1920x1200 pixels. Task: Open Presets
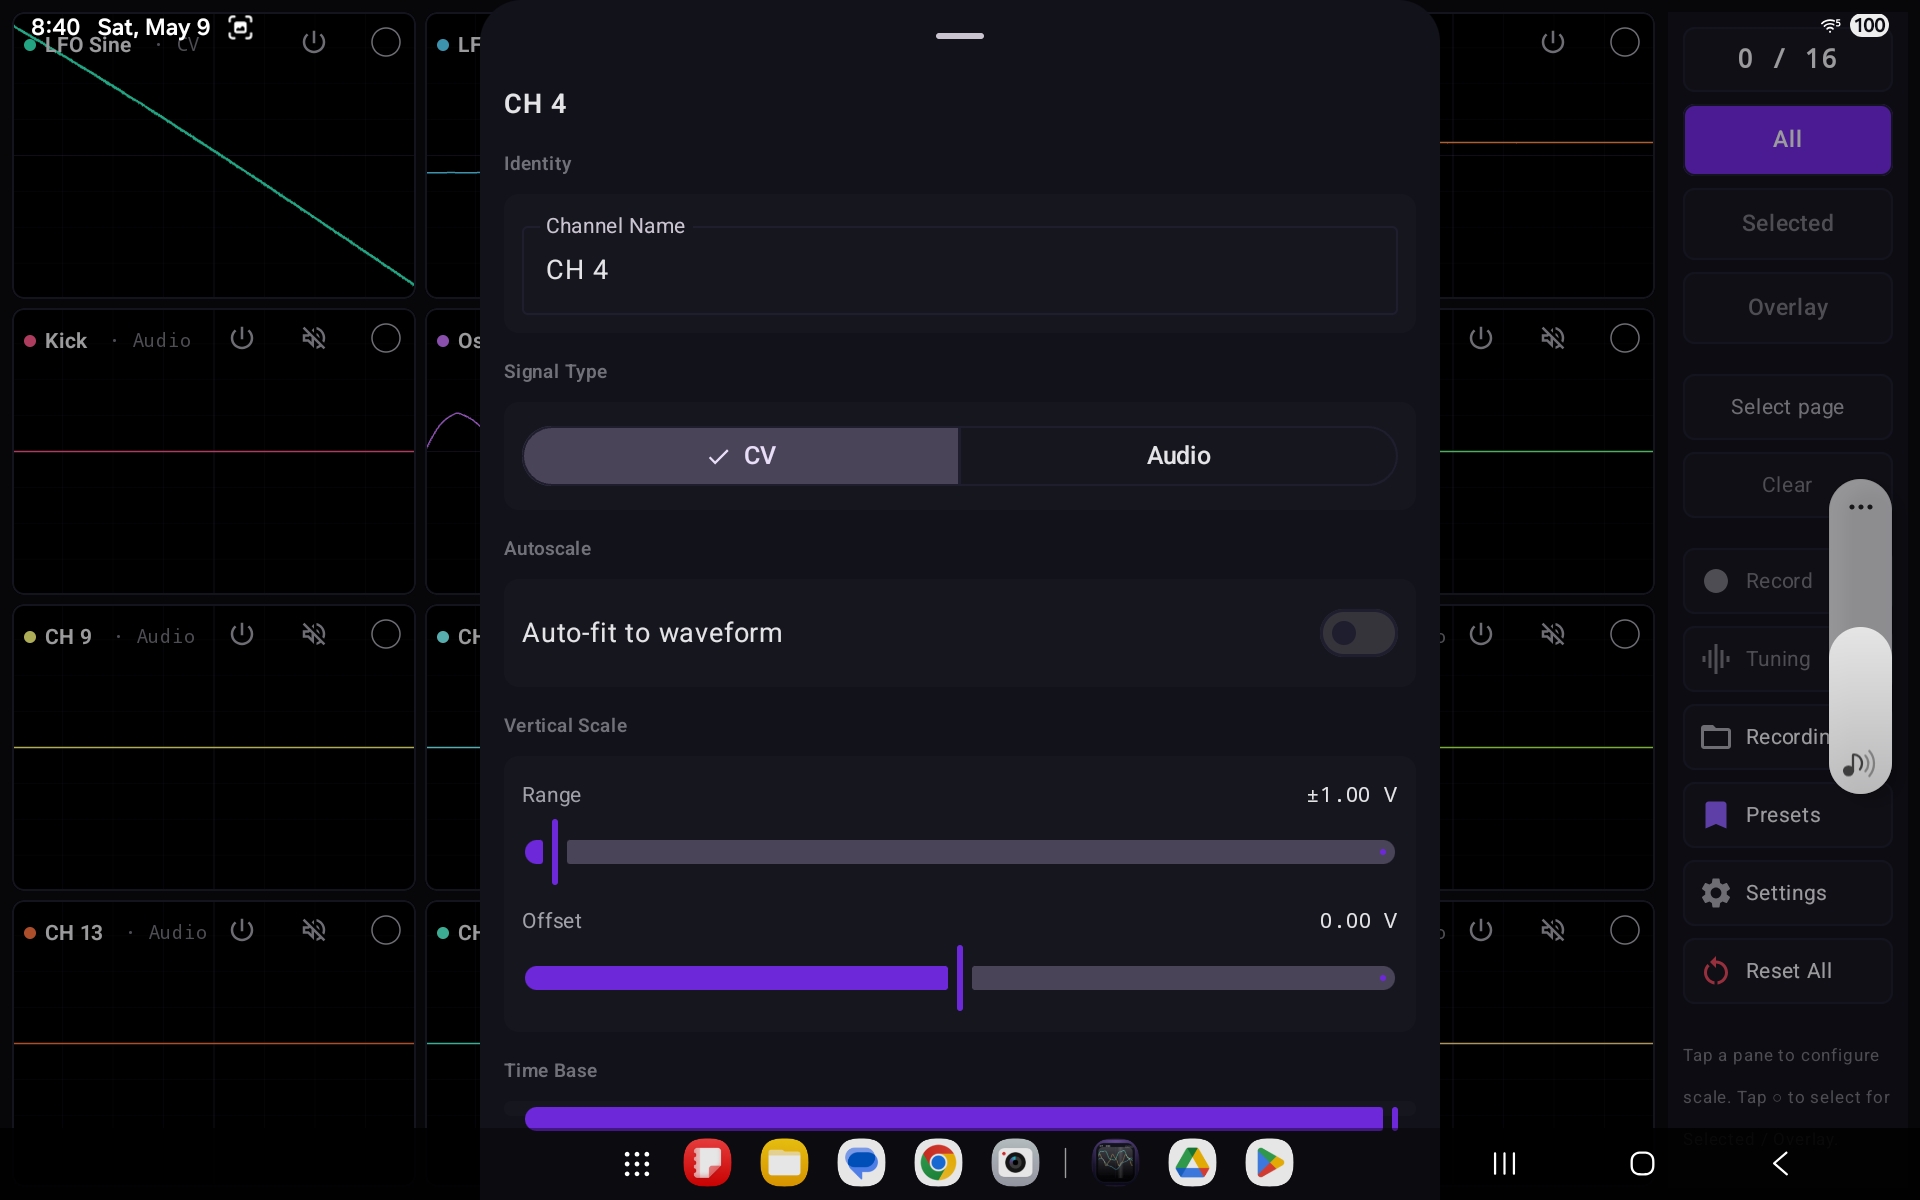1788,815
